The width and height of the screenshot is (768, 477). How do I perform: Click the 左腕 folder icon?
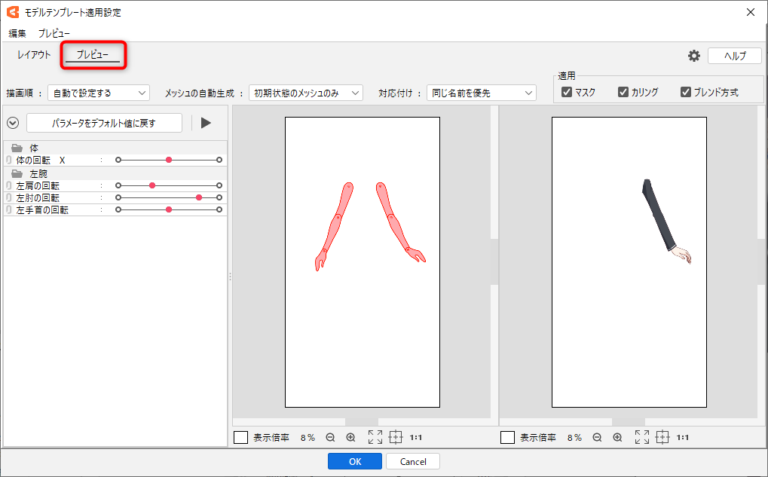(17, 174)
